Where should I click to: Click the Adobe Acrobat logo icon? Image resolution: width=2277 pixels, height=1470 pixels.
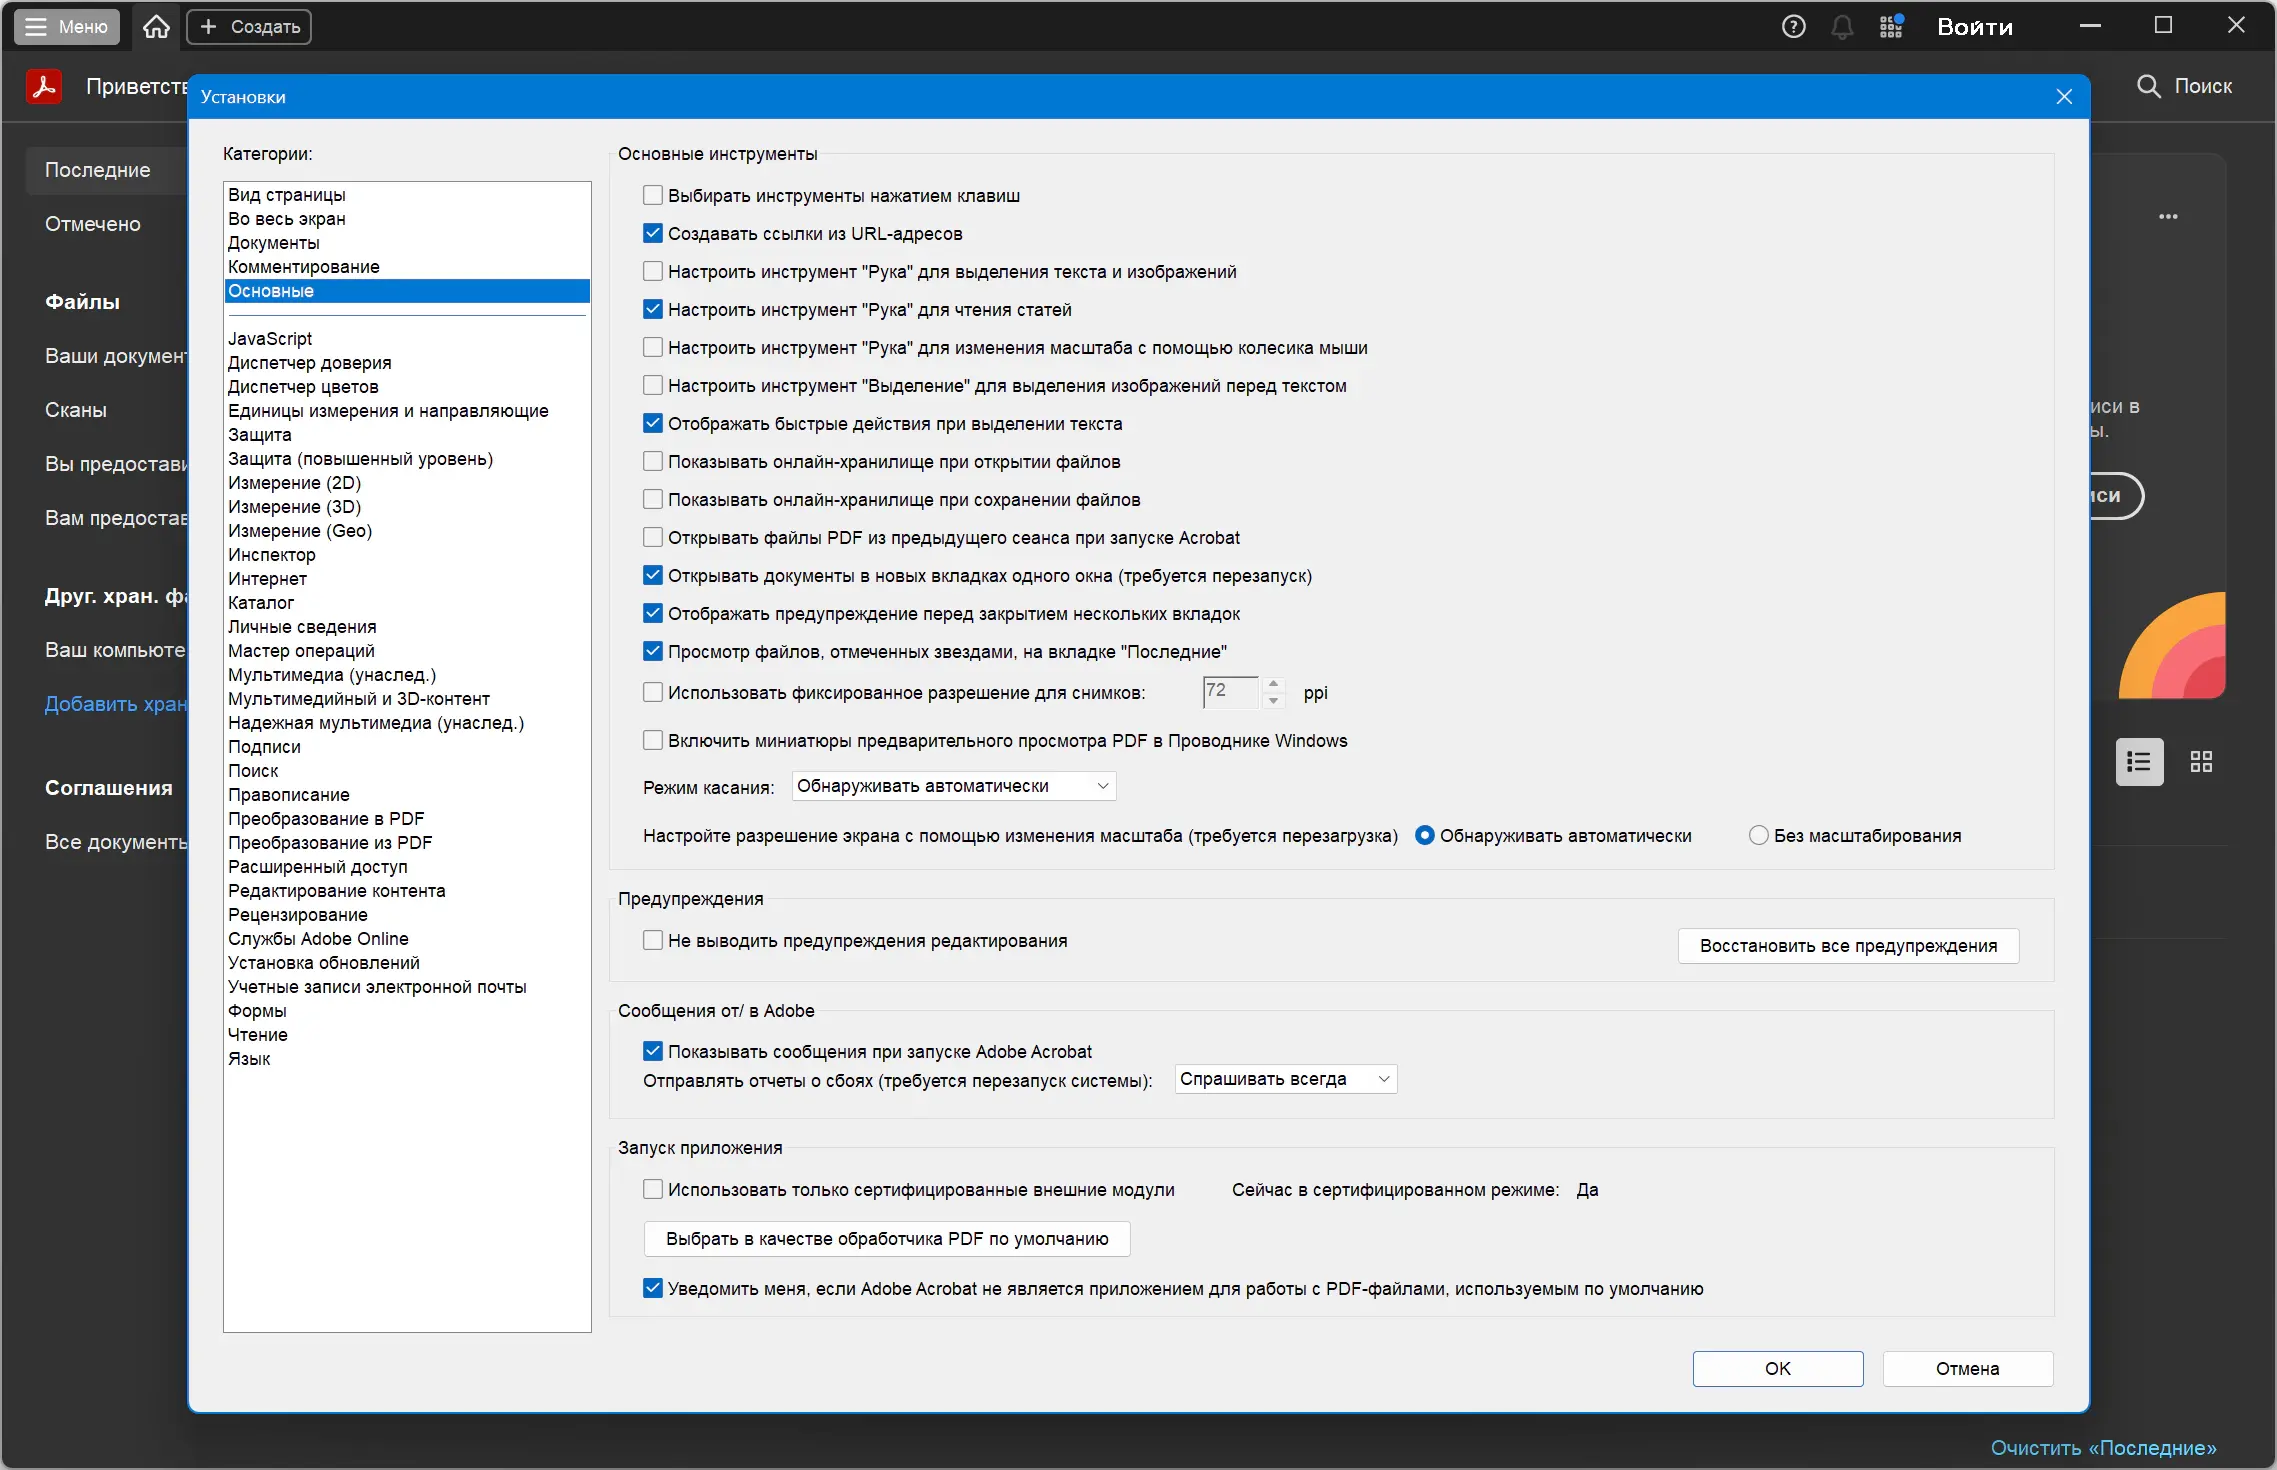pyautogui.click(x=44, y=87)
